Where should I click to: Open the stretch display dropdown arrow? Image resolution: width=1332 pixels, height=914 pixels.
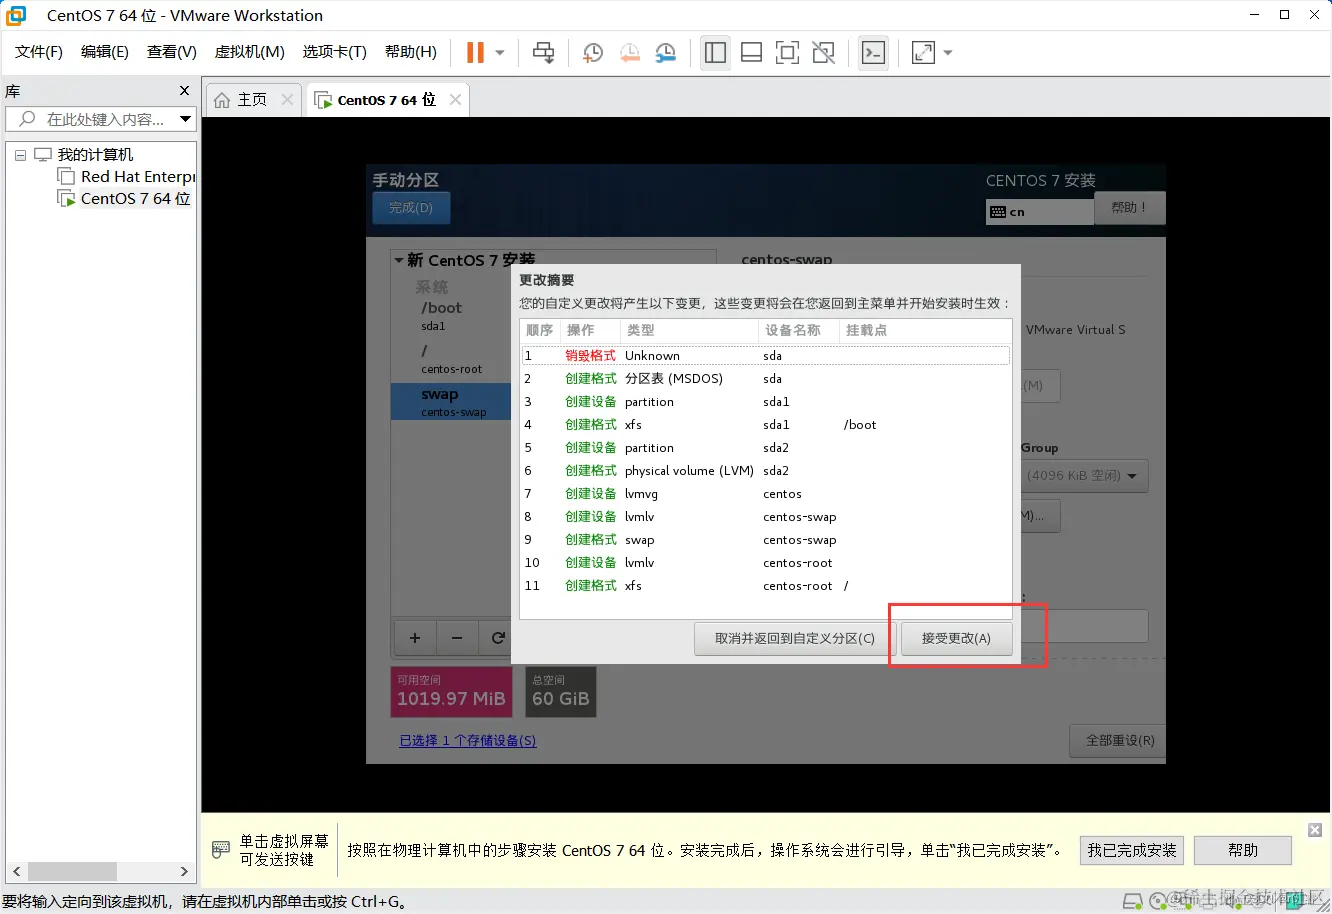tap(948, 52)
